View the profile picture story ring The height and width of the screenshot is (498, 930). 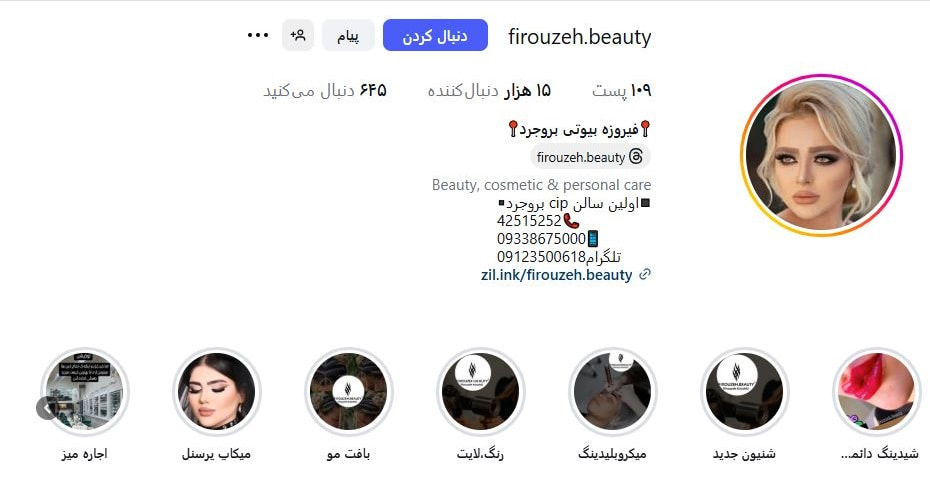point(821,155)
